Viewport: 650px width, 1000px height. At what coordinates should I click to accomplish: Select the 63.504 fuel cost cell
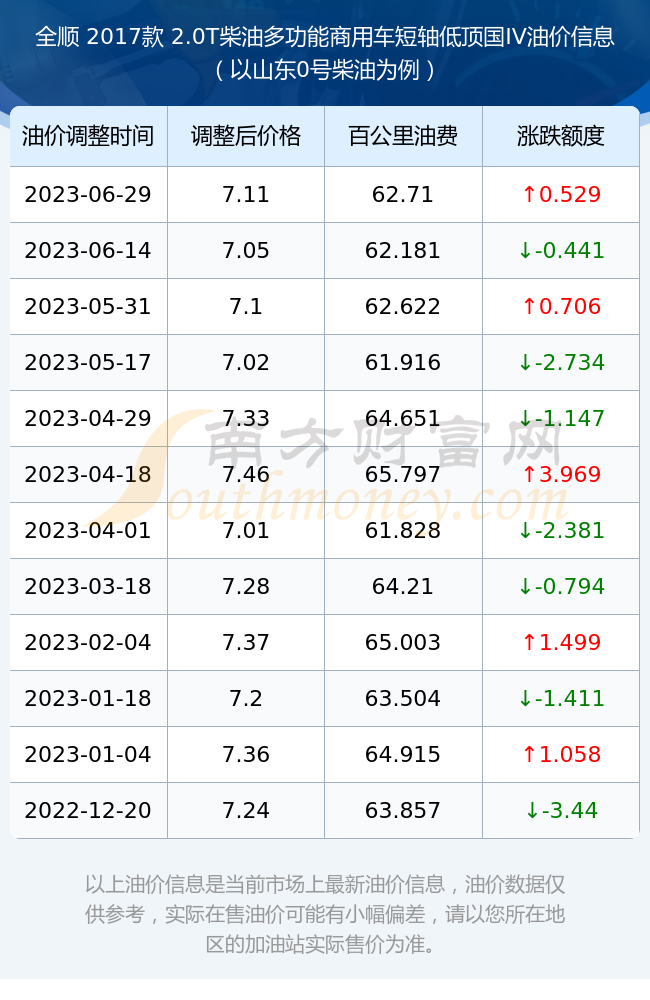click(403, 698)
